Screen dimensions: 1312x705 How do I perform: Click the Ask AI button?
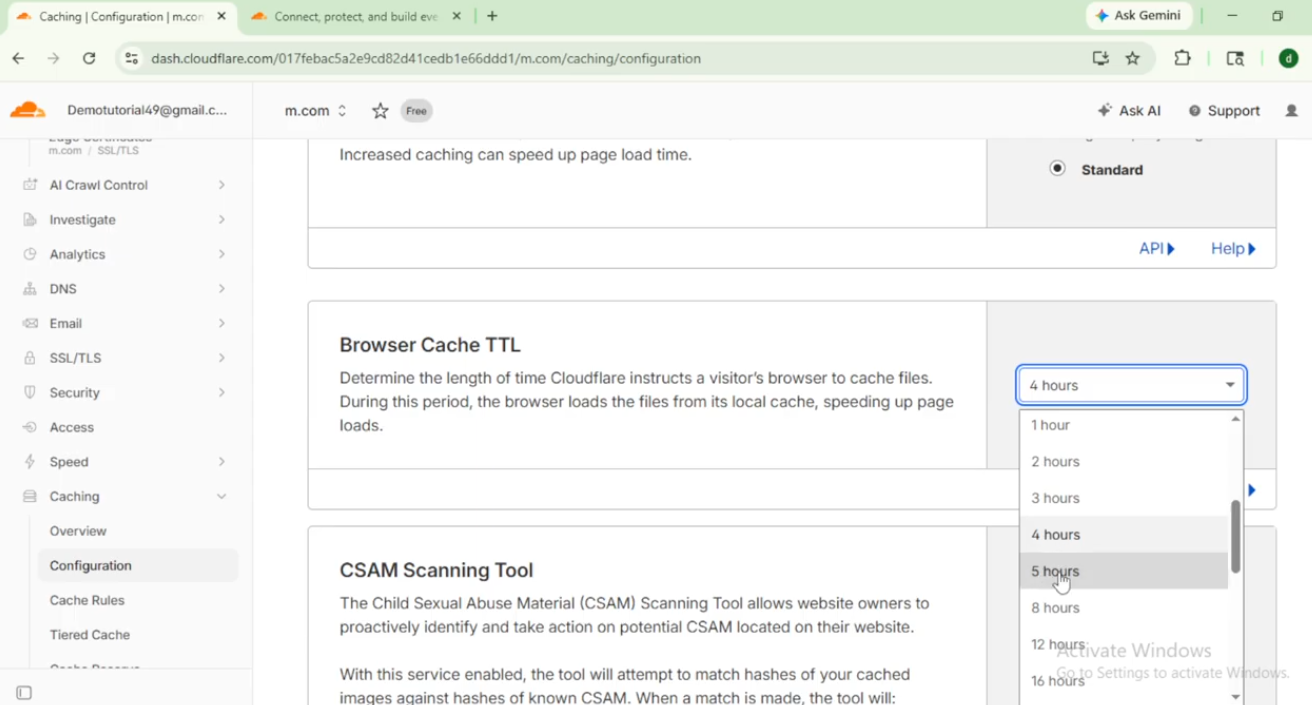1129,111
